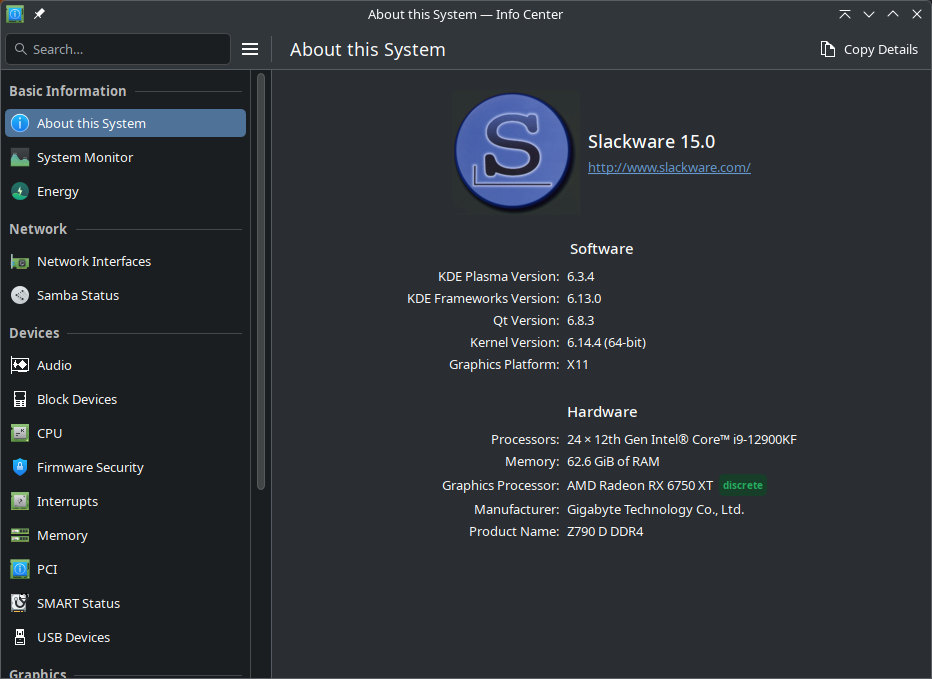Click the PCI info icon
The width and height of the screenshot is (932, 679).
(x=20, y=569)
